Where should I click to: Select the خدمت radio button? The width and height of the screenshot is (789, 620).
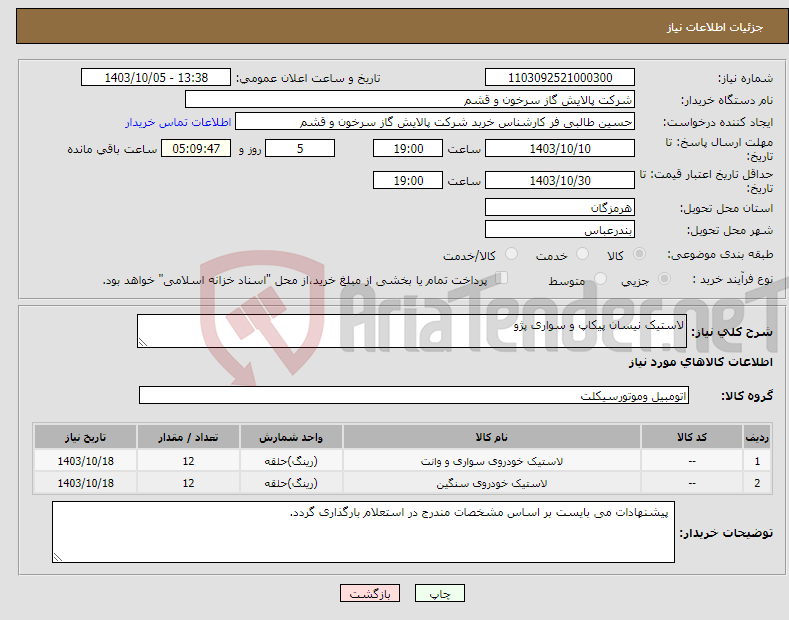click(x=582, y=254)
